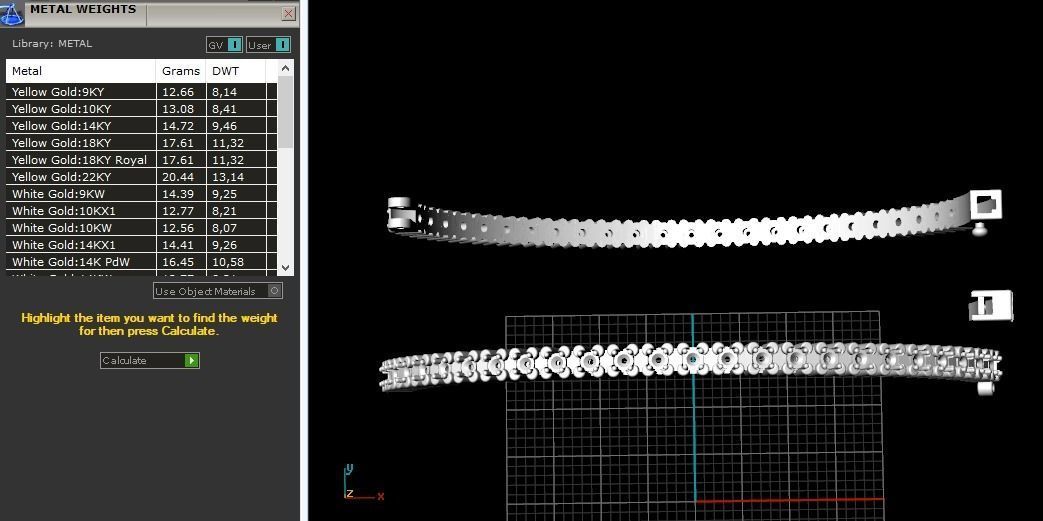
Task: Select the Yellow Gold:14KY row
Action: (x=141, y=126)
